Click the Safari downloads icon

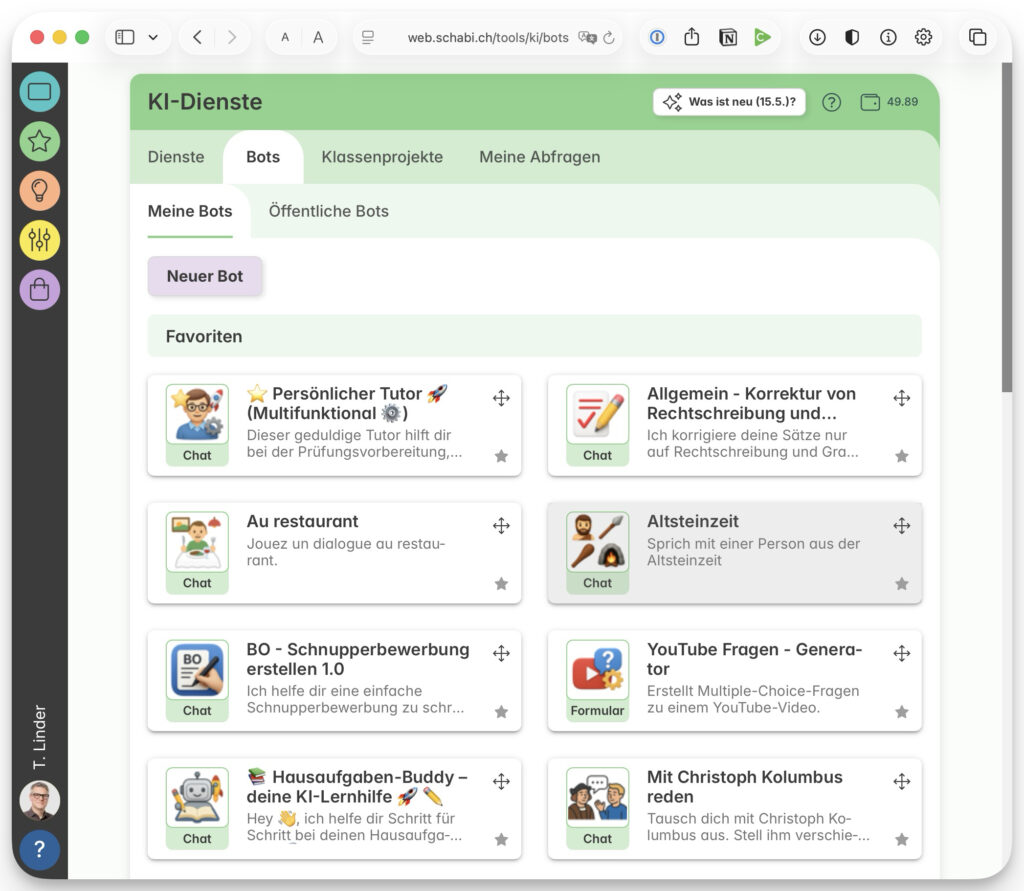point(817,37)
